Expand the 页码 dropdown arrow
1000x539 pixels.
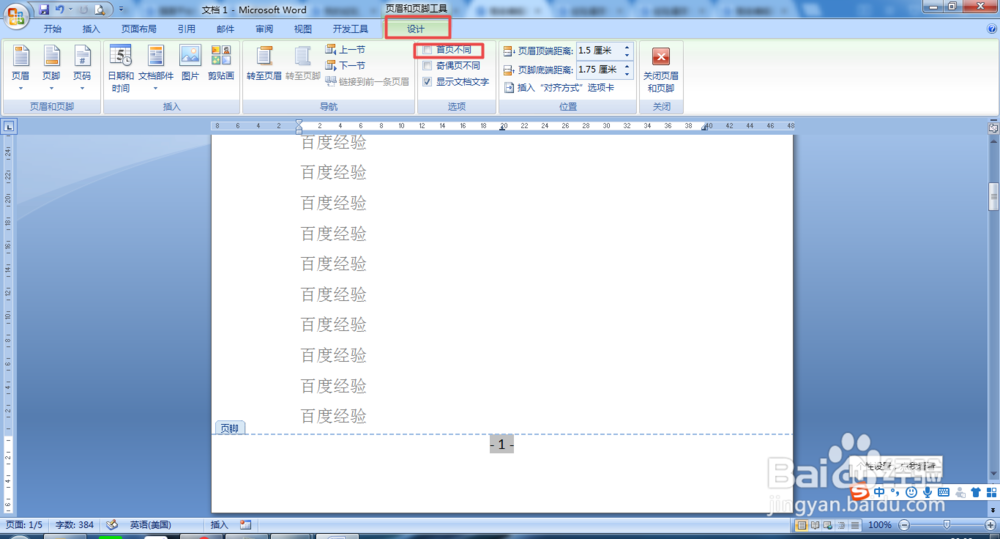click(82, 88)
